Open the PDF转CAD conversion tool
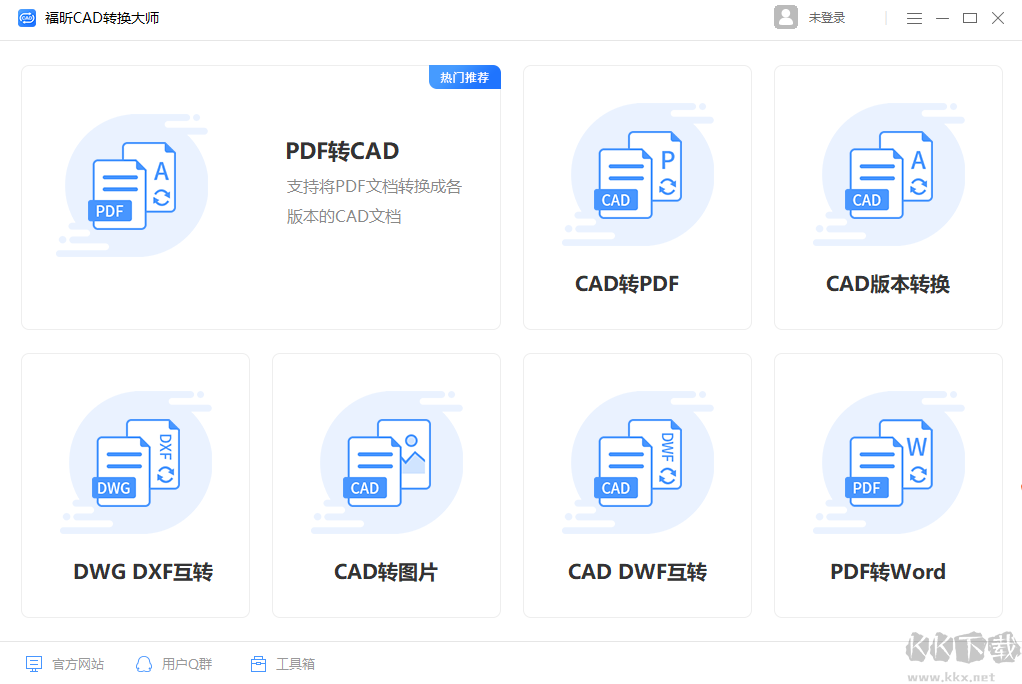This screenshot has height=684, width=1022. 260,196
